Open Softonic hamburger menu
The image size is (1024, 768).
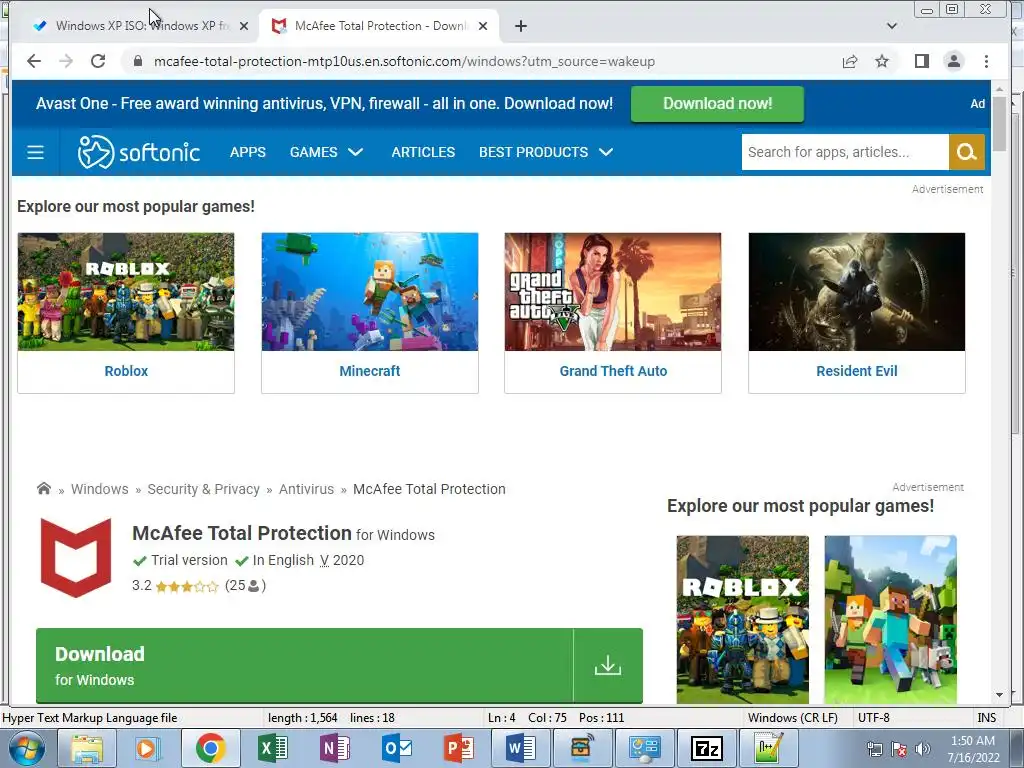[x=35, y=152]
